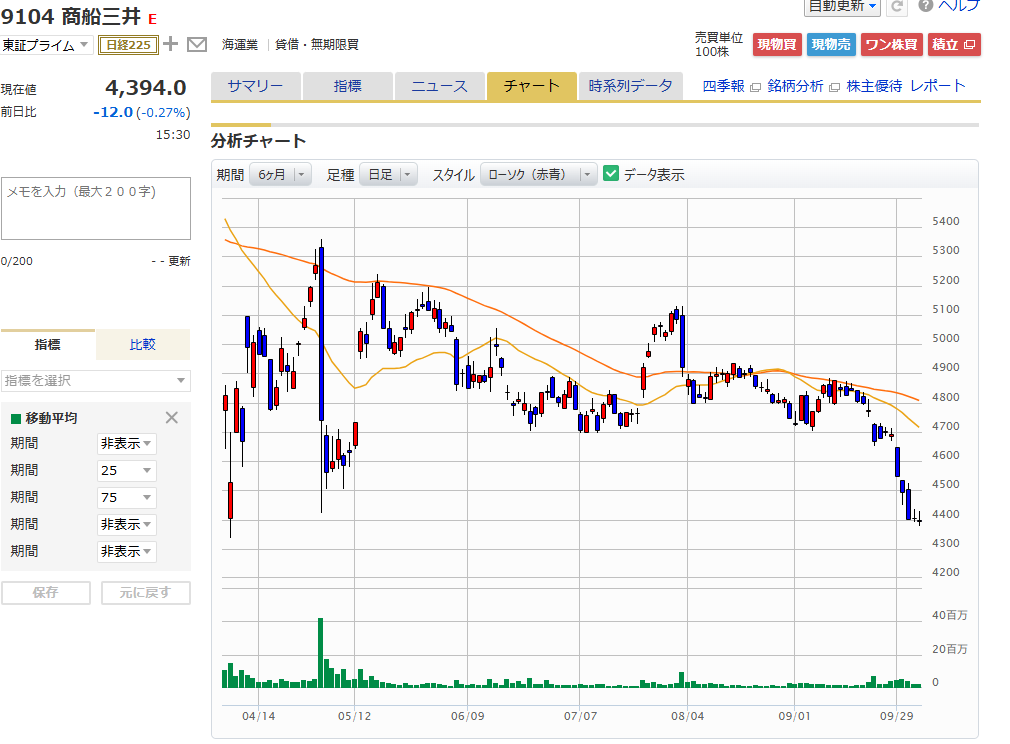Open the moving average period 75 dropdown

pyautogui.click(x=126, y=498)
